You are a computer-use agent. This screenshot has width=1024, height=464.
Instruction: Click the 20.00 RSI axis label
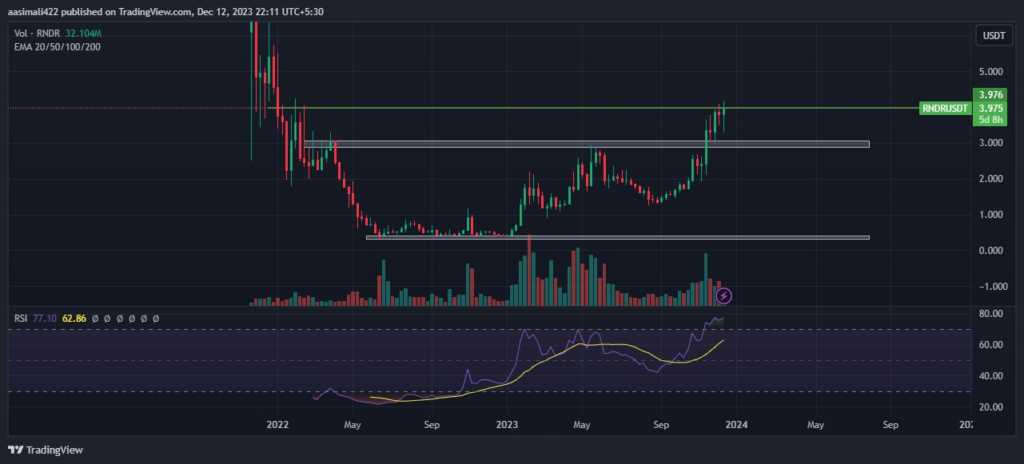[x=991, y=407]
